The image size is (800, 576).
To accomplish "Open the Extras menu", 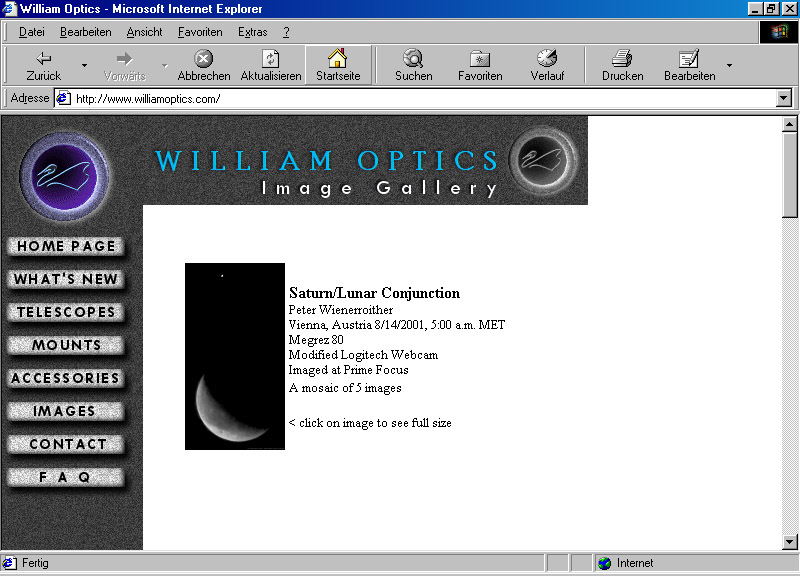I will click(x=253, y=32).
